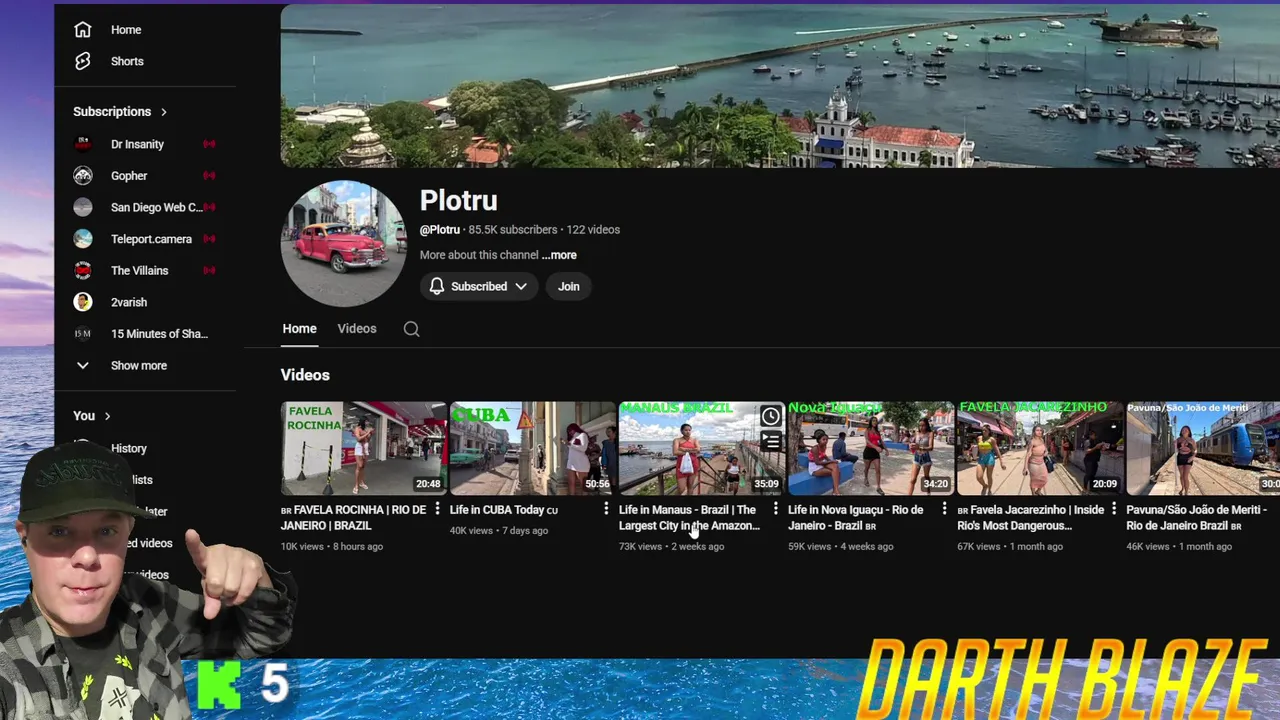Expand Subscriptions section chevron
1280x720 pixels.
[164, 112]
